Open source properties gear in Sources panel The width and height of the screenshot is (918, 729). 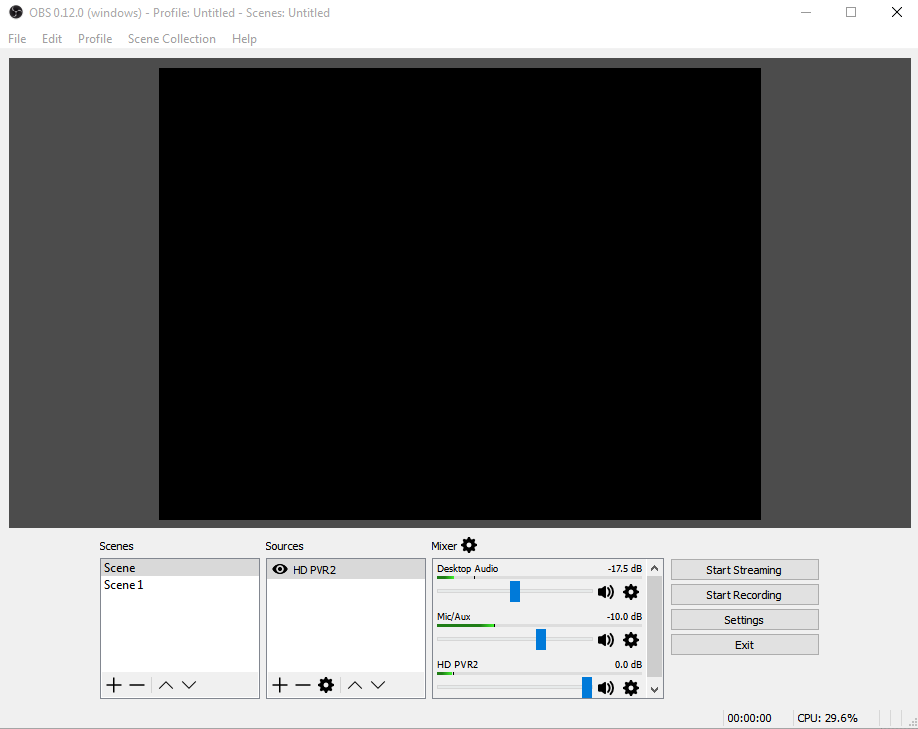(326, 685)
